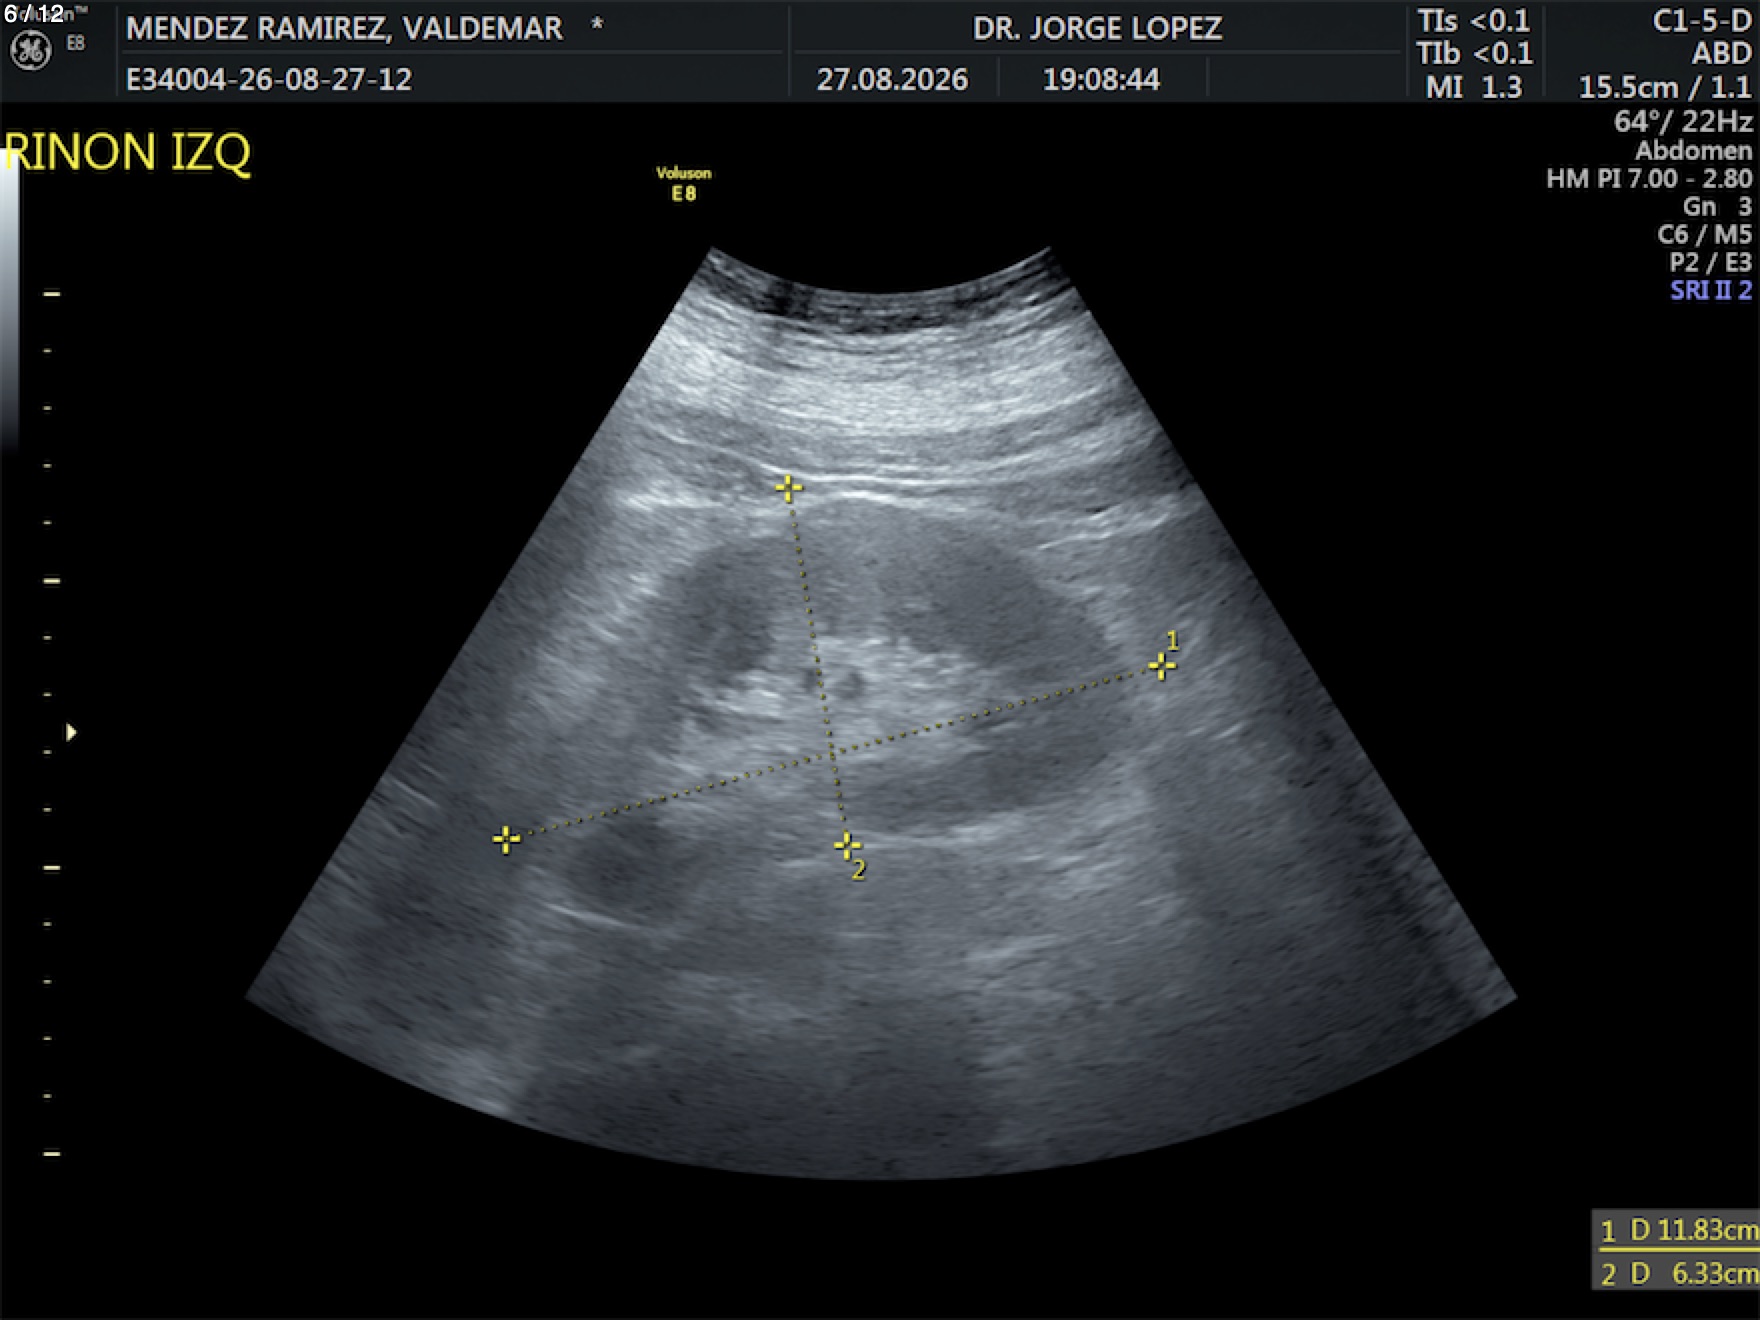
Task: Click the focal zone triangle marker
Action: (x=71, y=732)
